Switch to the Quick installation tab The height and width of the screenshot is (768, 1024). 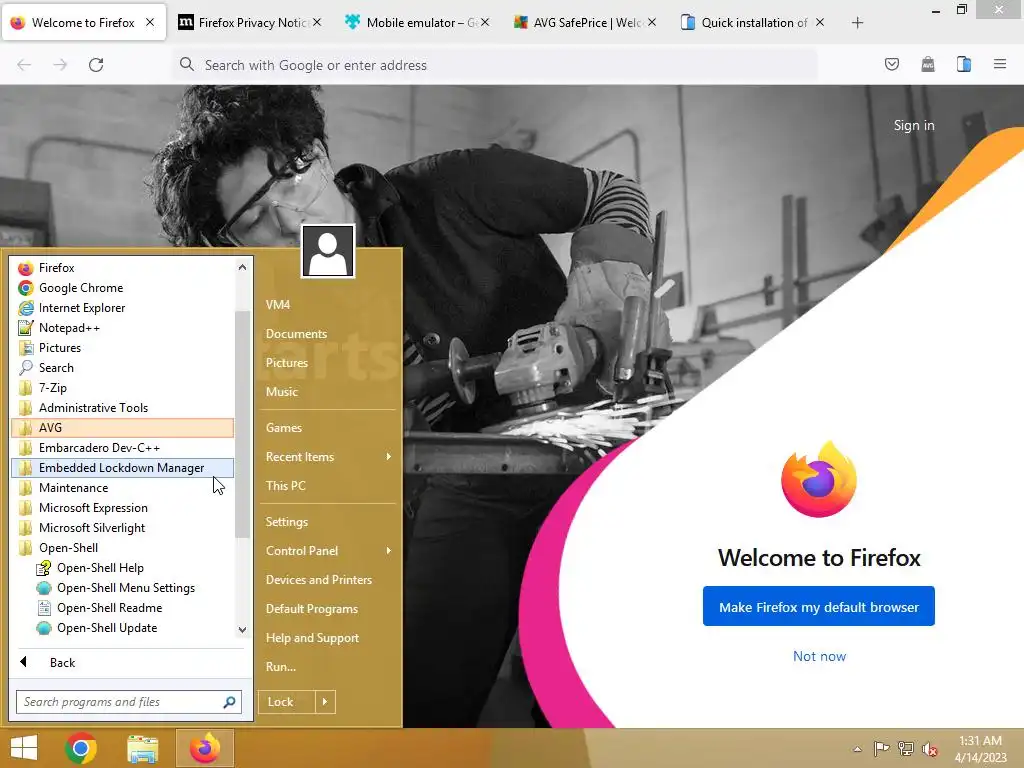point(753,22)
